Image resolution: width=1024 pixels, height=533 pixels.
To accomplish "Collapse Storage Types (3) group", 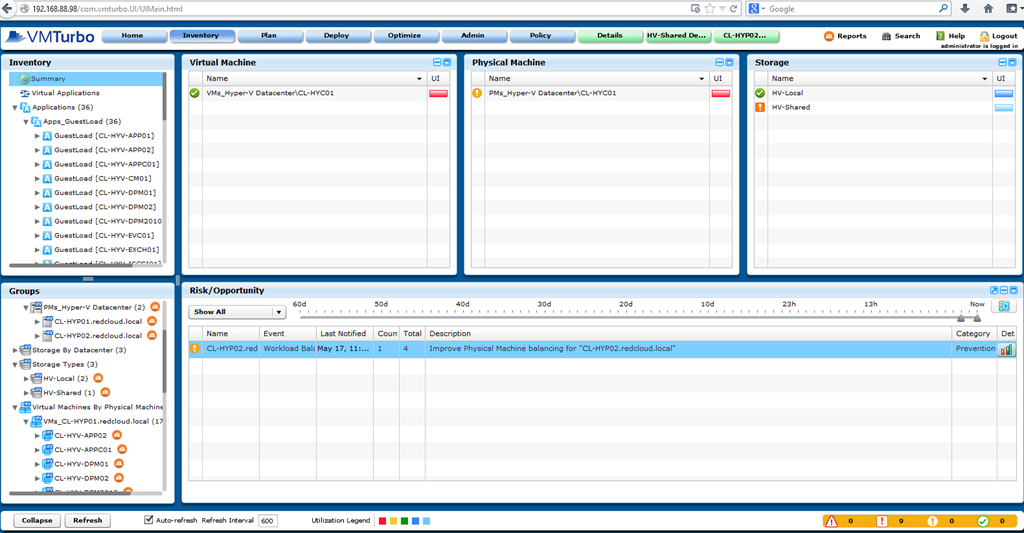I will click(15, 364).
